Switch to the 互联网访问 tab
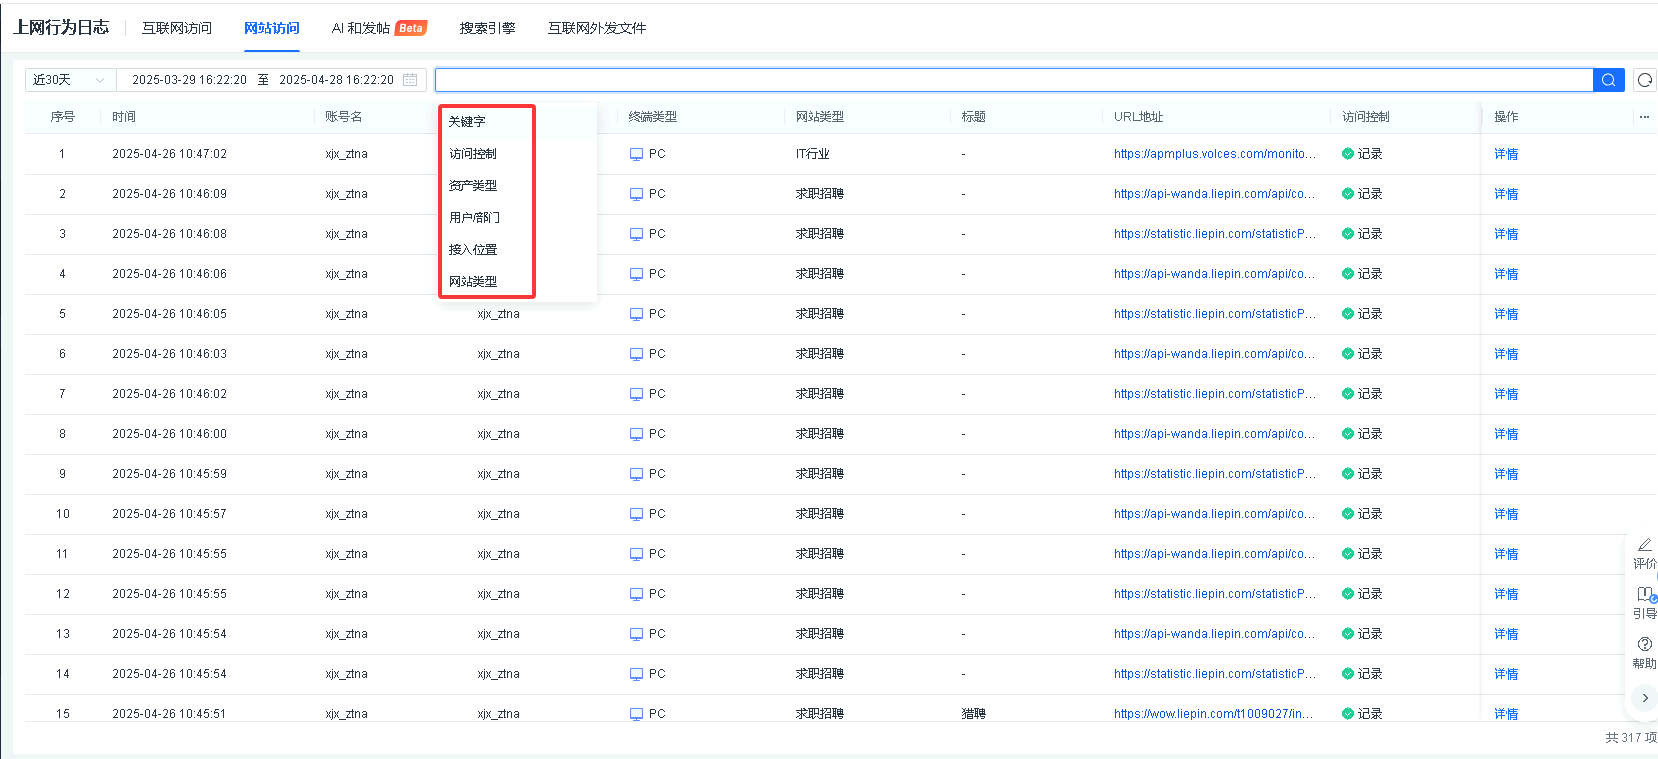 pyautogui.click(x=177, y=28)
